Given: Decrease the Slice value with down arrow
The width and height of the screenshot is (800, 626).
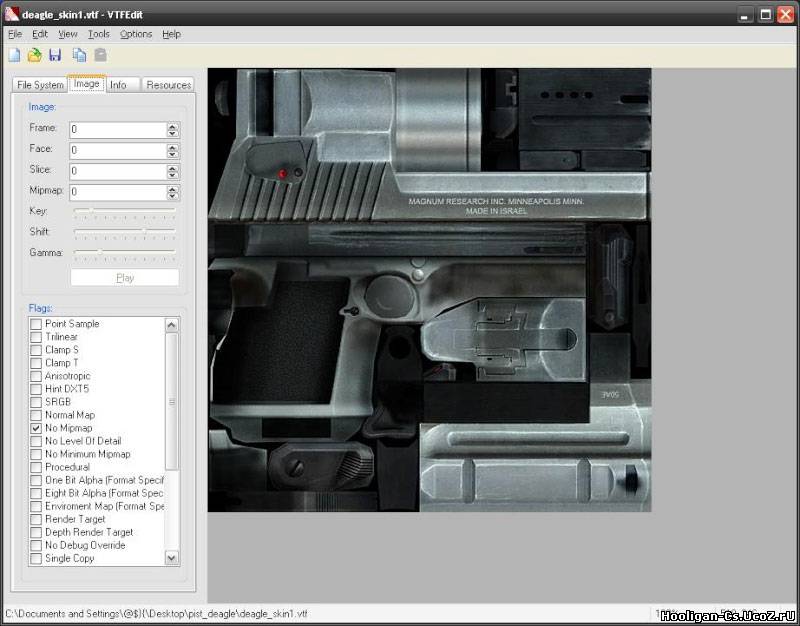Looking at the screenshot, I should tap(173, 176).
